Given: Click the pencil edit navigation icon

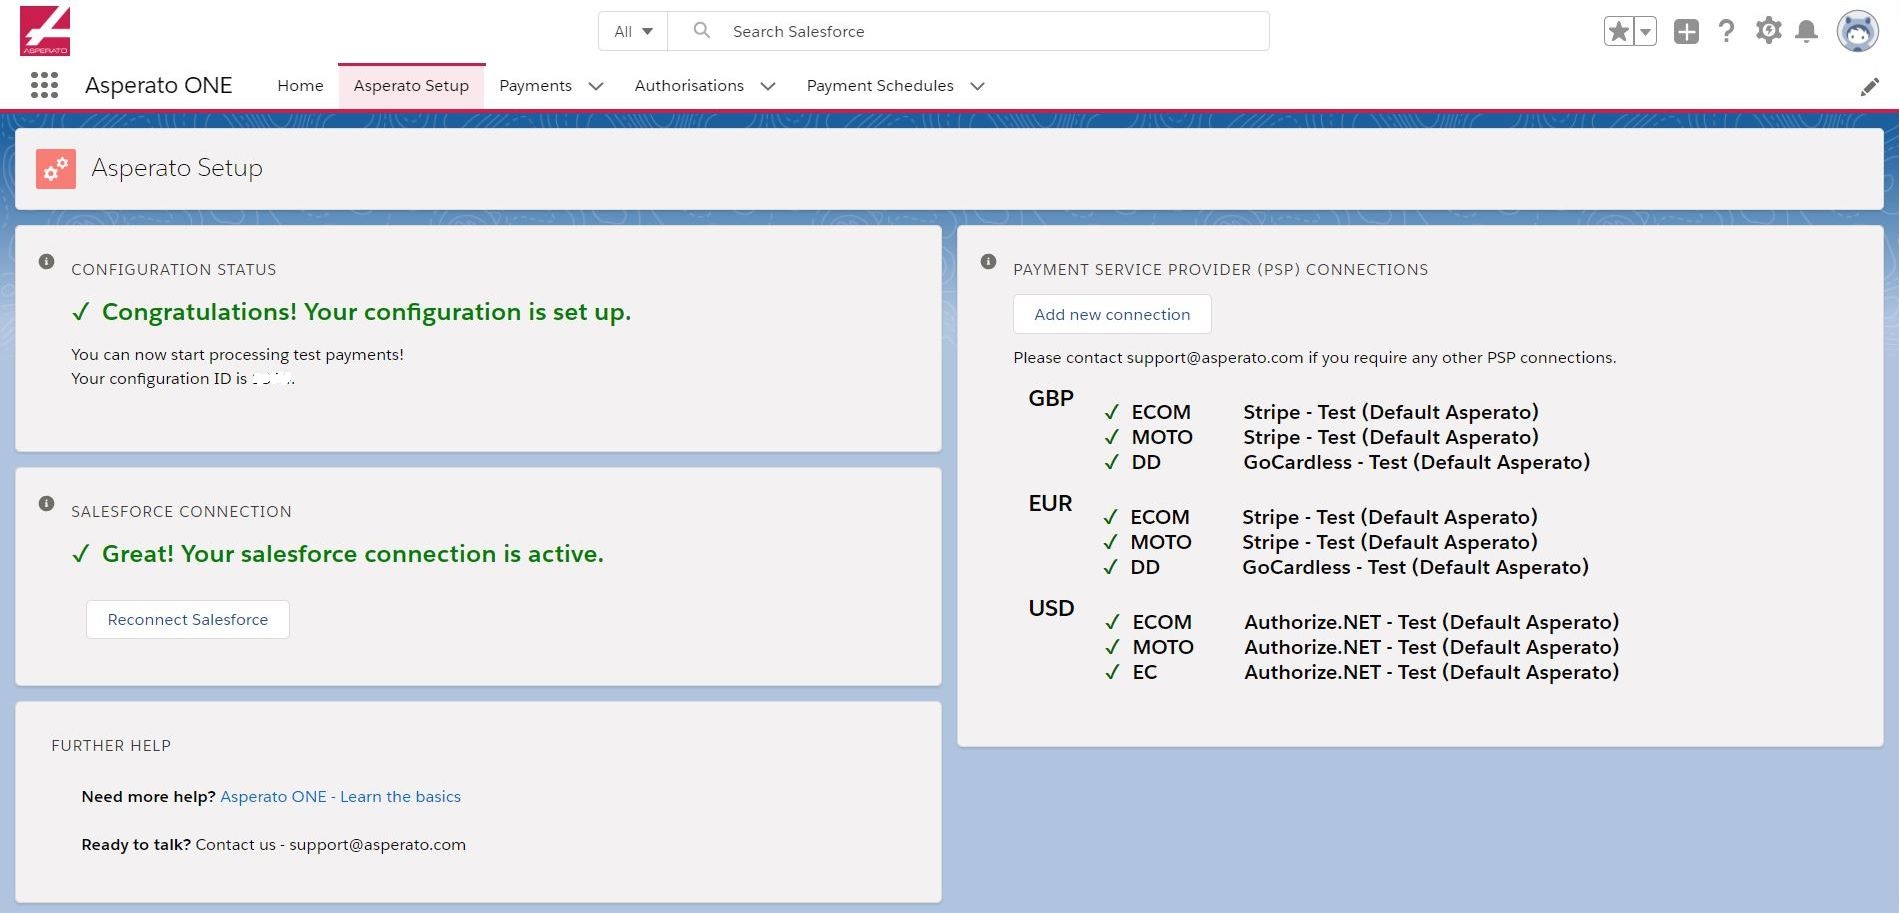Looking at the screenshot, I should (1869, 87).
